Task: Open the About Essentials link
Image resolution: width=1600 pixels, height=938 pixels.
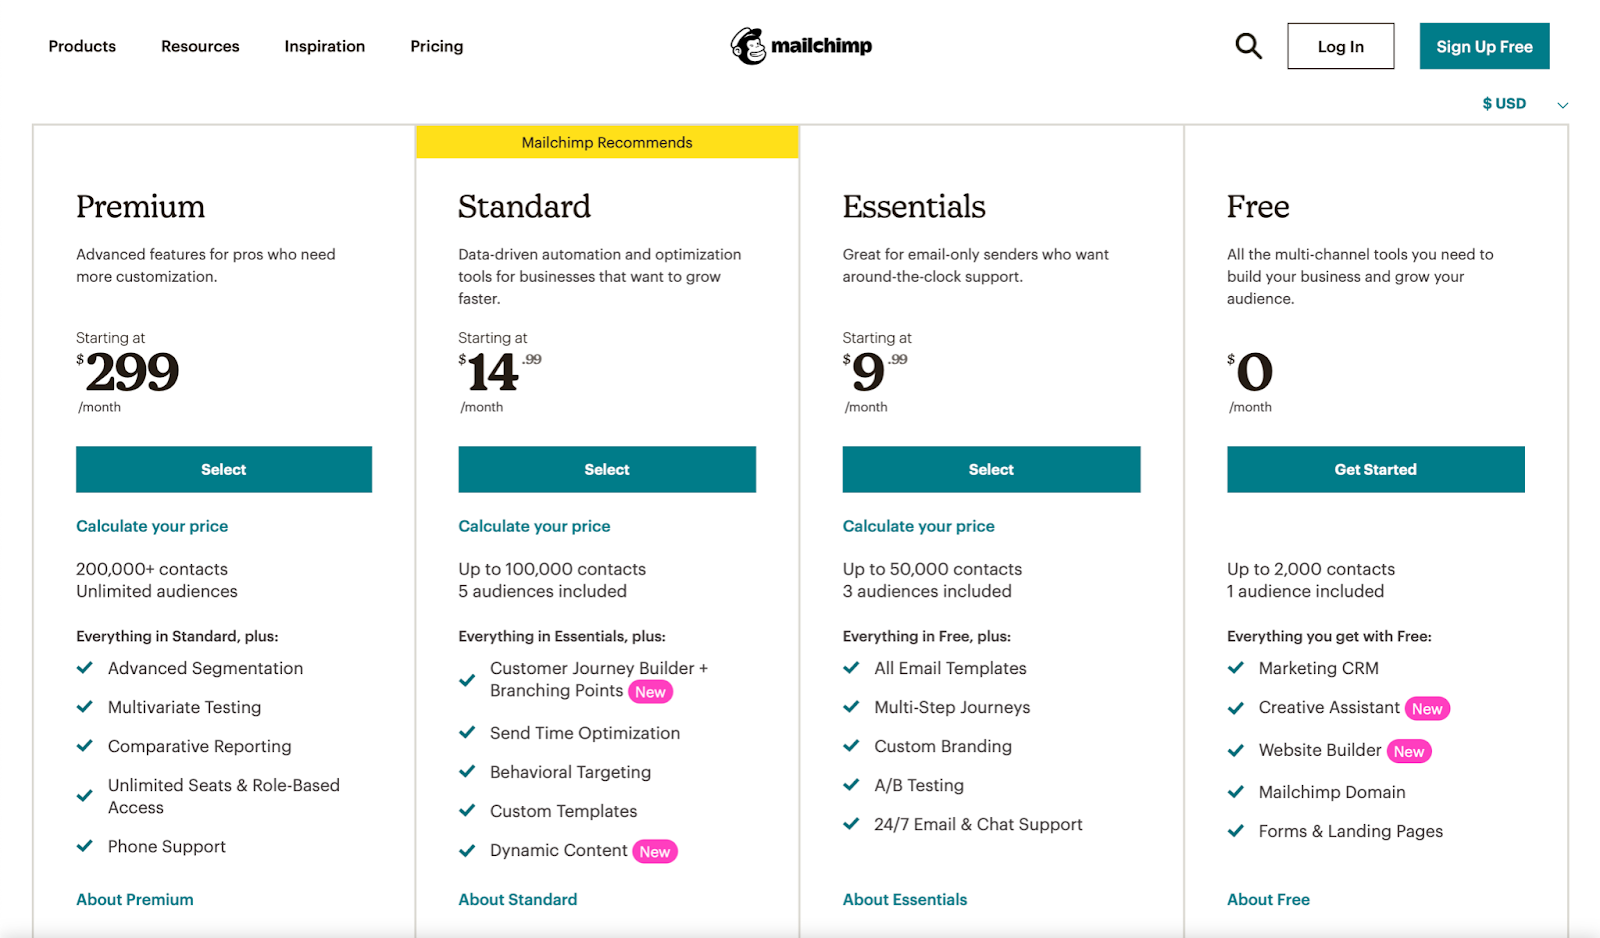Action: click(x=904, y=899)
